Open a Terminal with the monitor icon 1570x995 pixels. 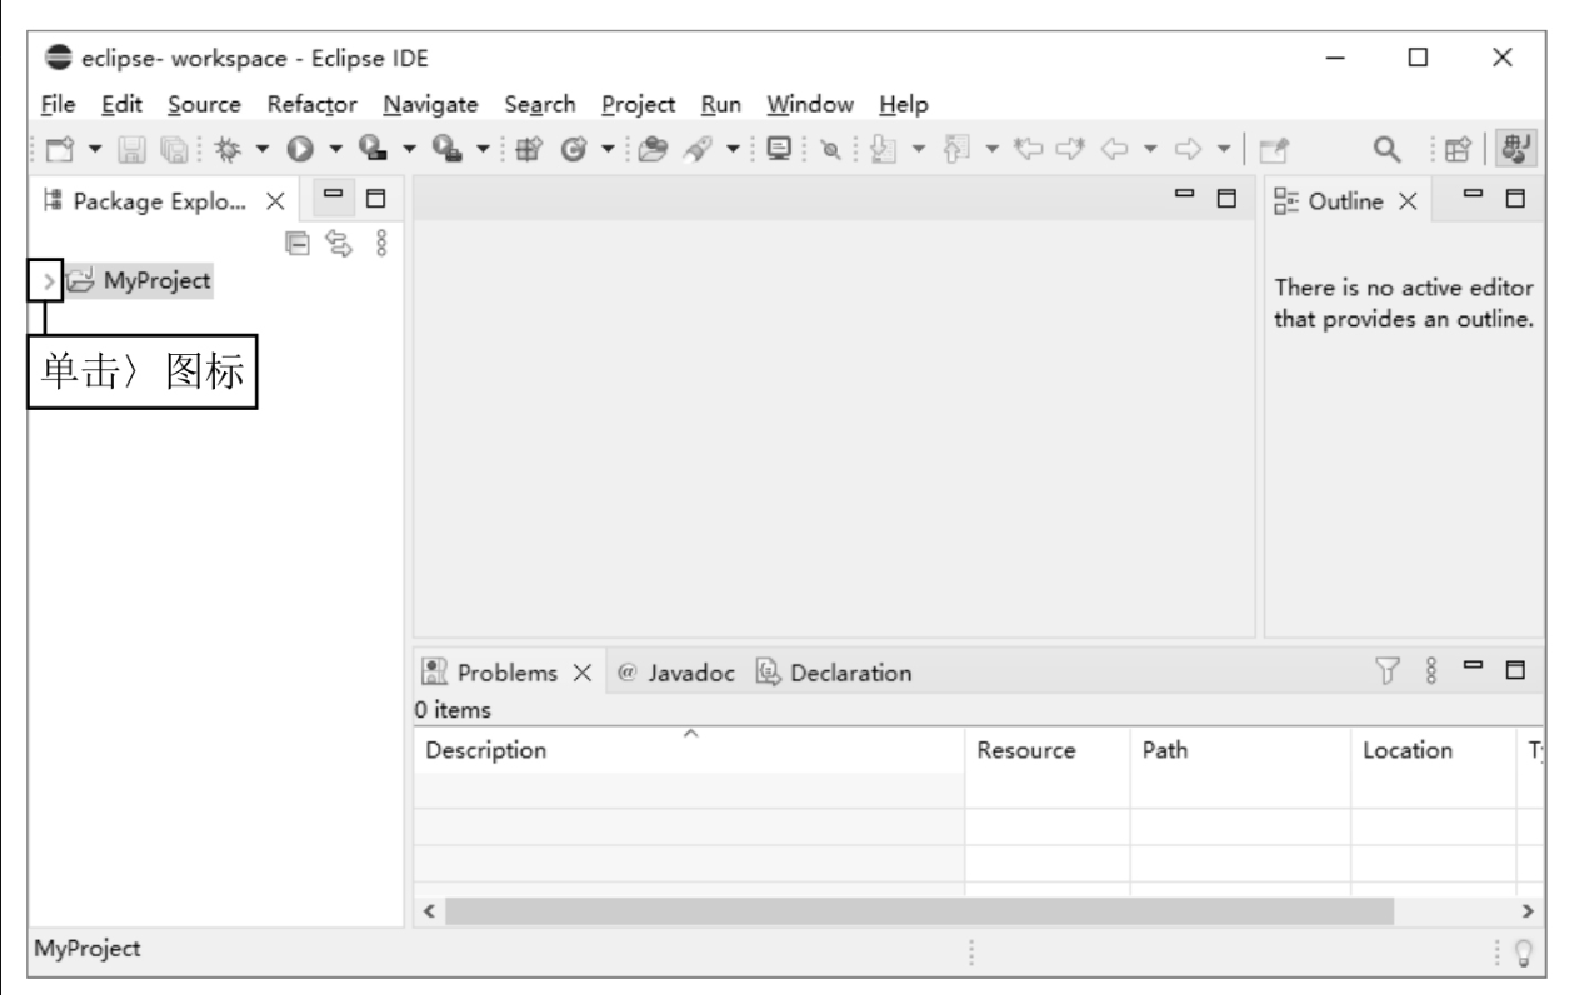[x=778, y=149]
